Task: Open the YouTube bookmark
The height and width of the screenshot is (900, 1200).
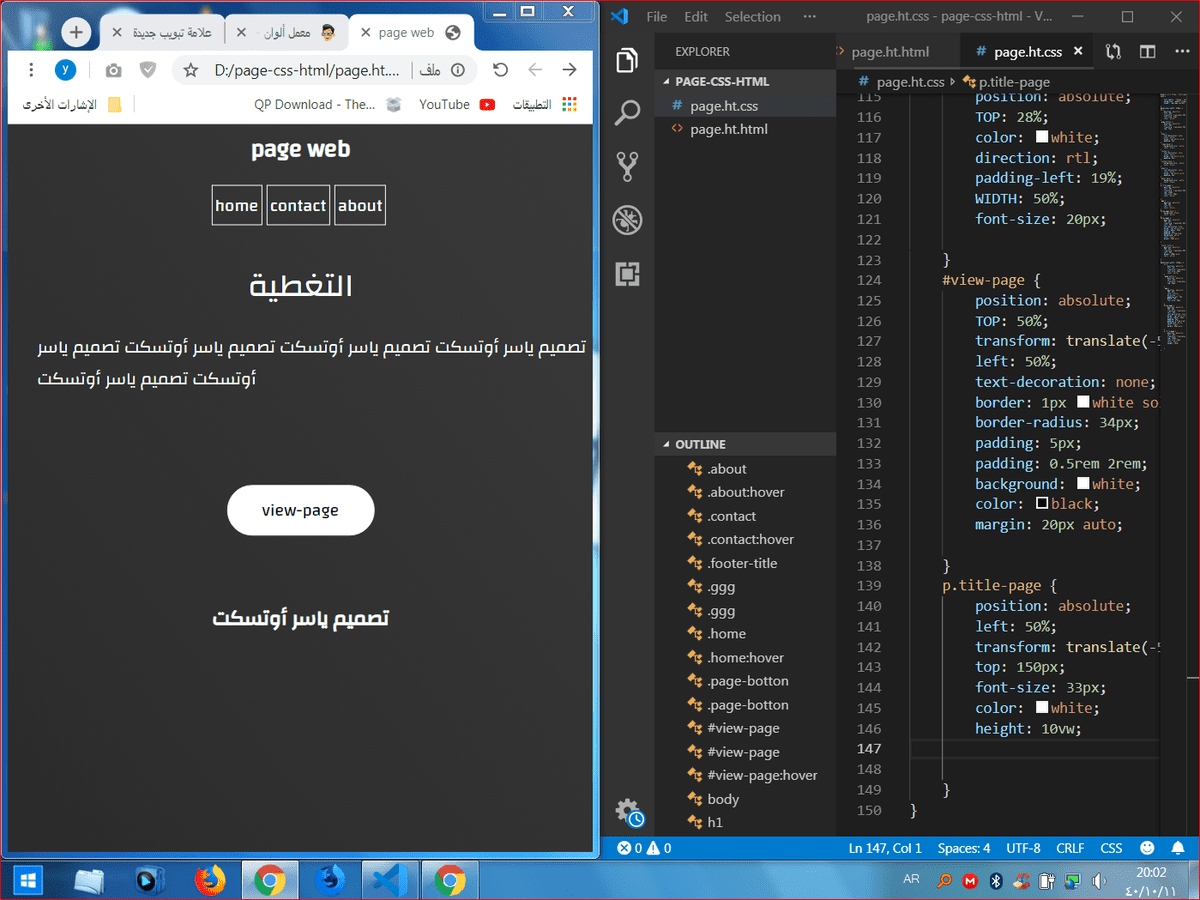Action: [457, 104]
